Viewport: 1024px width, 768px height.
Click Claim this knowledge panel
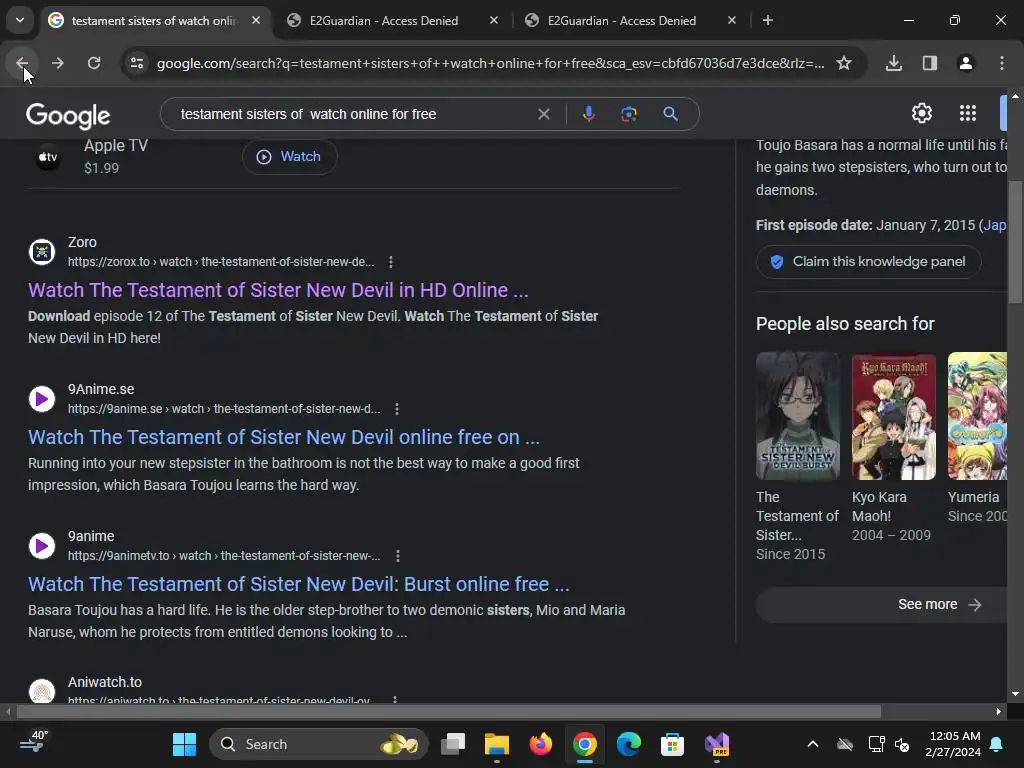pos(869,262)
